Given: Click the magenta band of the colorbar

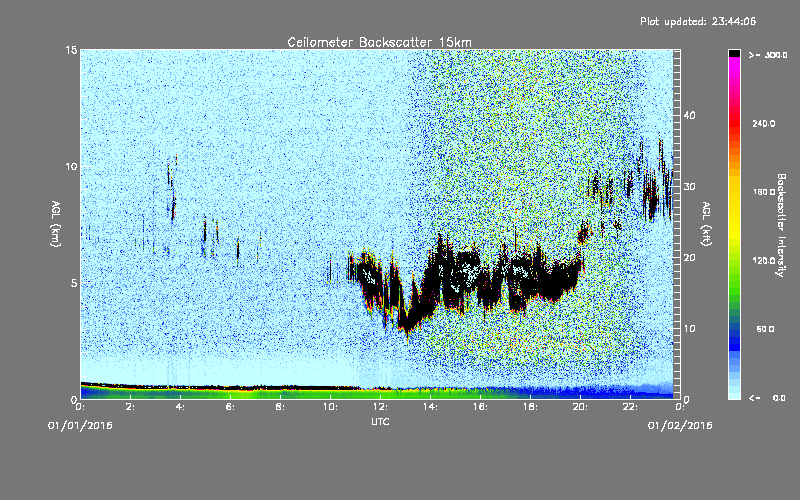Looking at the screenshot, I should pos(734,66).
